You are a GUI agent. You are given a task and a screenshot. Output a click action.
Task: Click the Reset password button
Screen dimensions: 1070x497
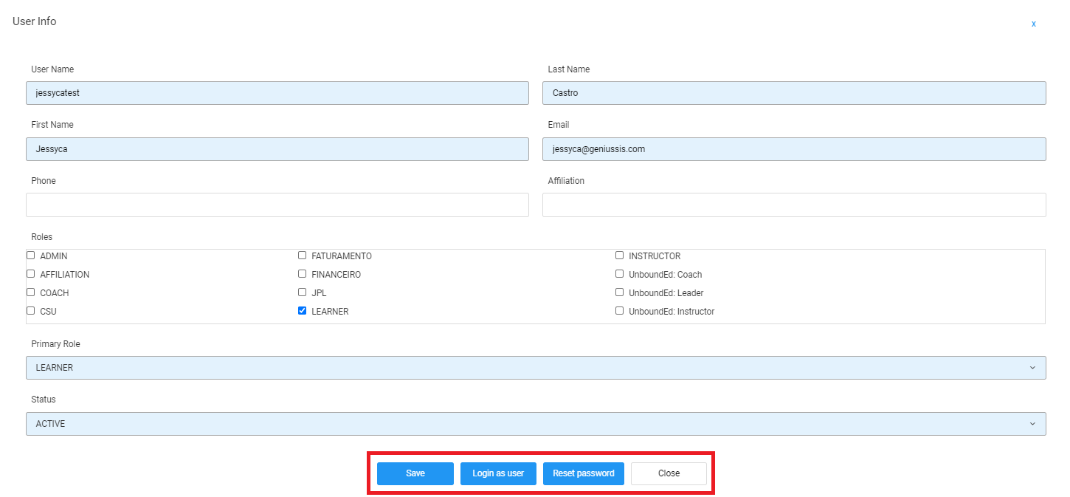click(584, 473)
